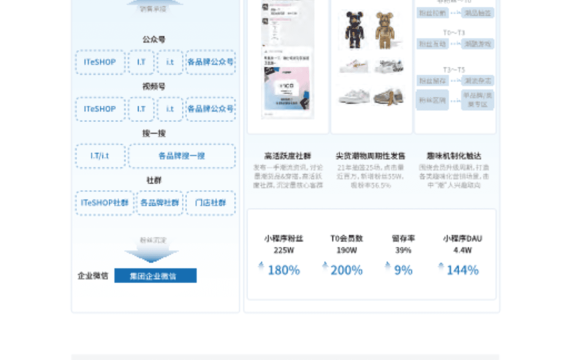Click the up arrow next to 200%
The width and height of the screenshot is (570, 360).
point(325,266)
